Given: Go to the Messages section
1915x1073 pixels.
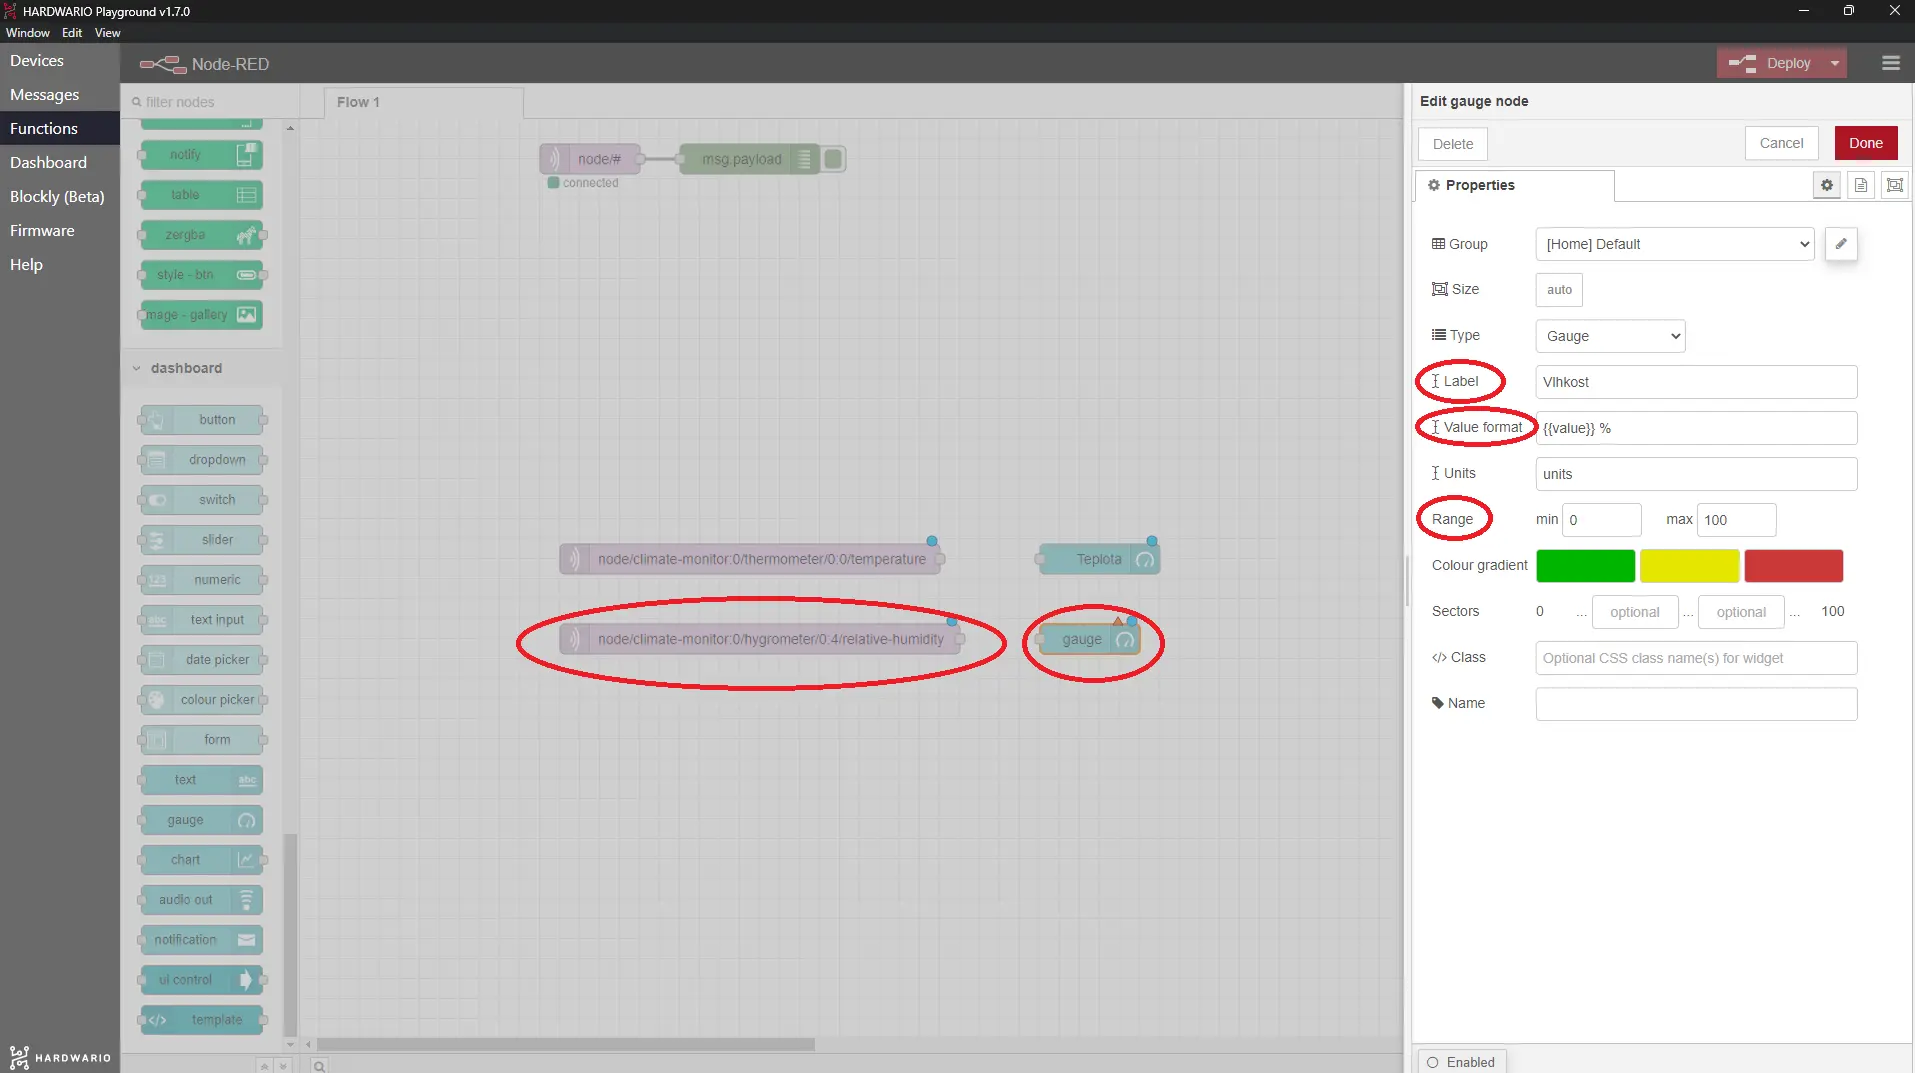Looking at the screenshot, I should click(60, 95).
